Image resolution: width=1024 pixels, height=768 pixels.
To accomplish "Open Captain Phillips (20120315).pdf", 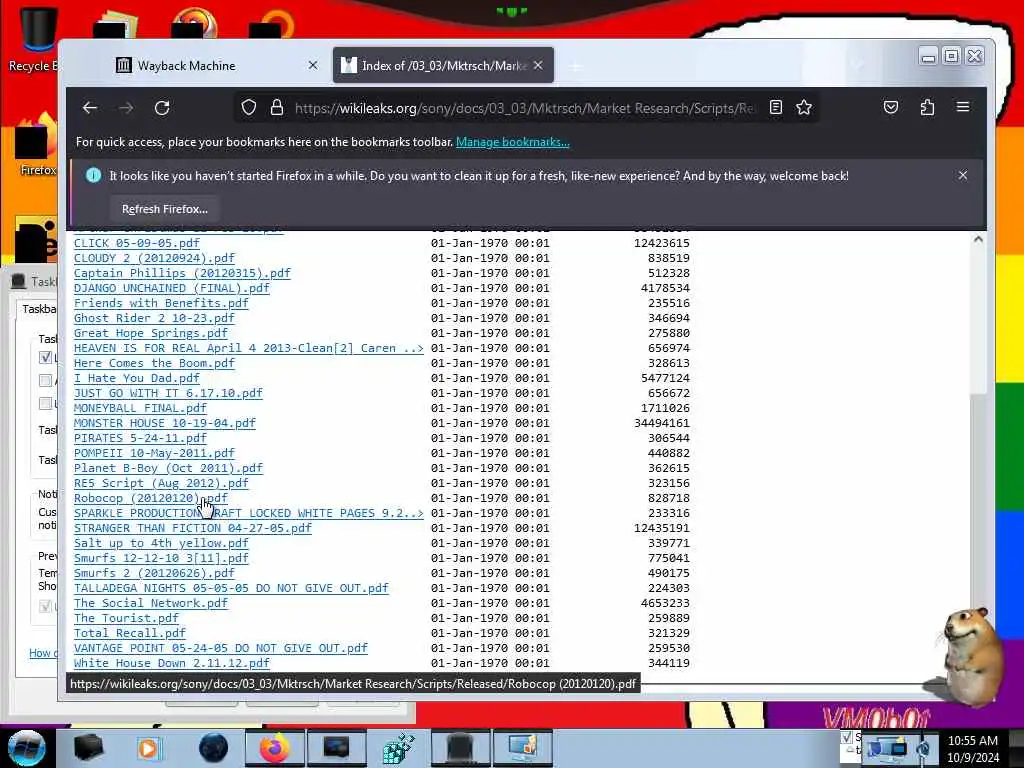I will tap(182, 273).
